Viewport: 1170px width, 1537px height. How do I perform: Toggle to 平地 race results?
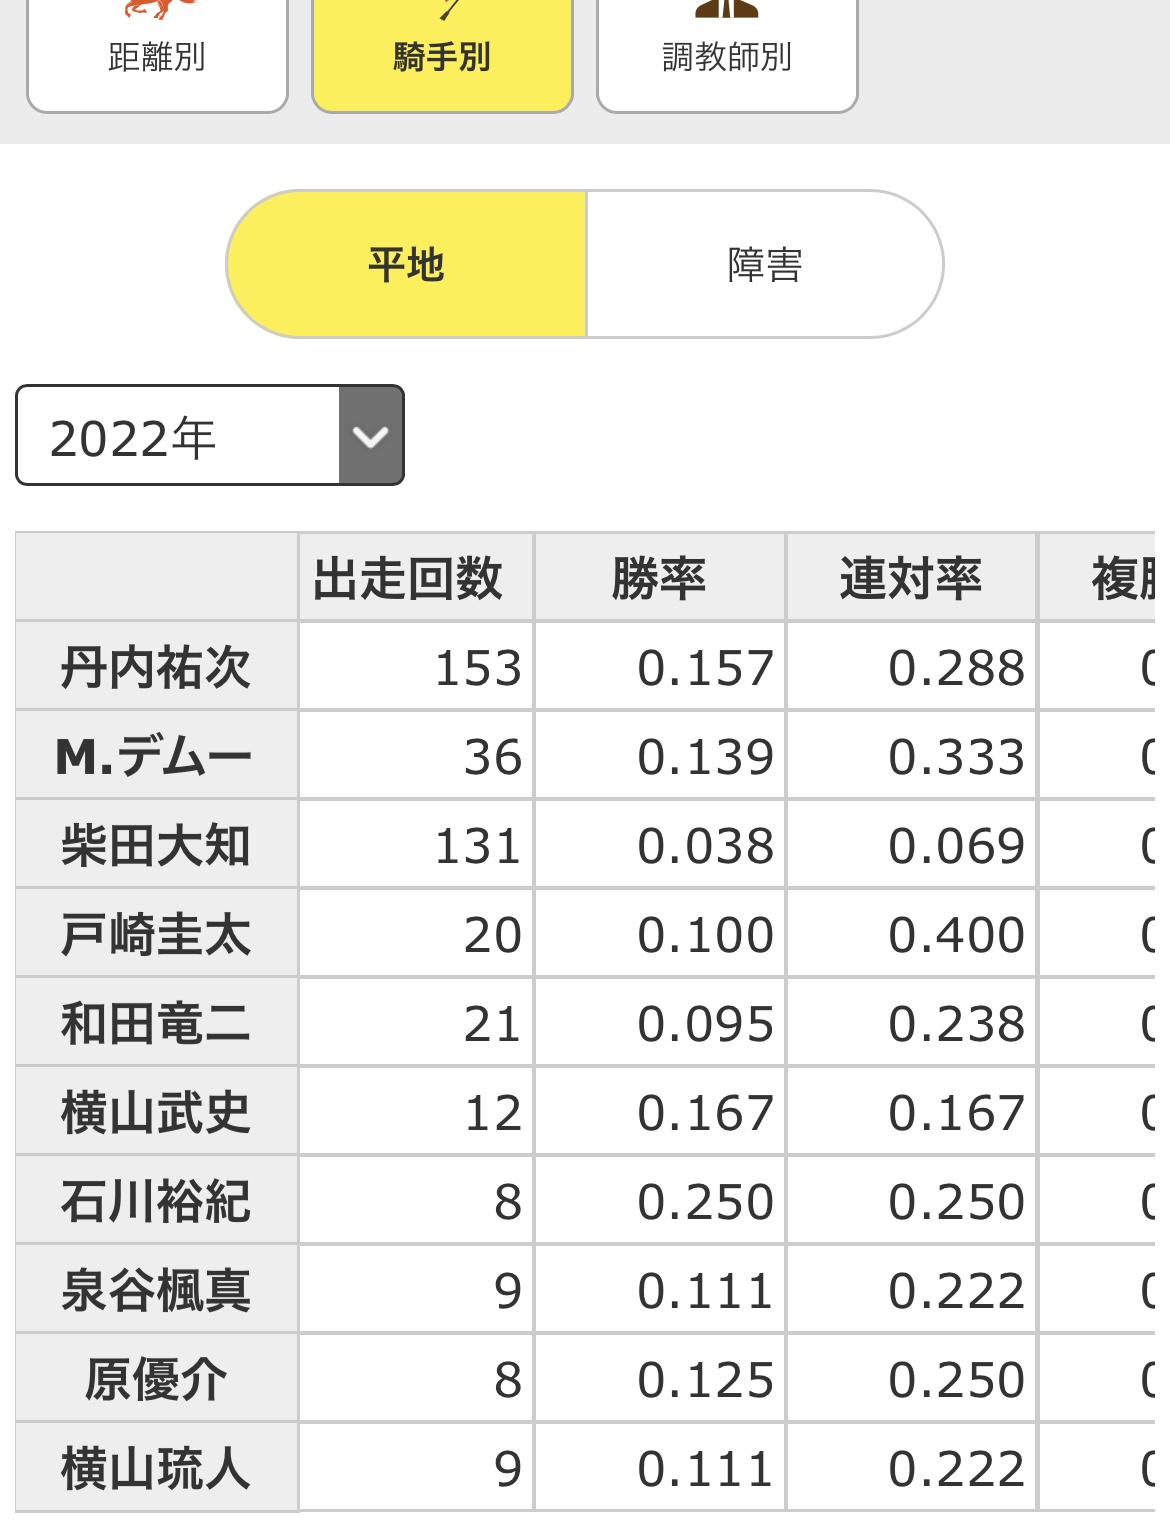click(406, 265)
